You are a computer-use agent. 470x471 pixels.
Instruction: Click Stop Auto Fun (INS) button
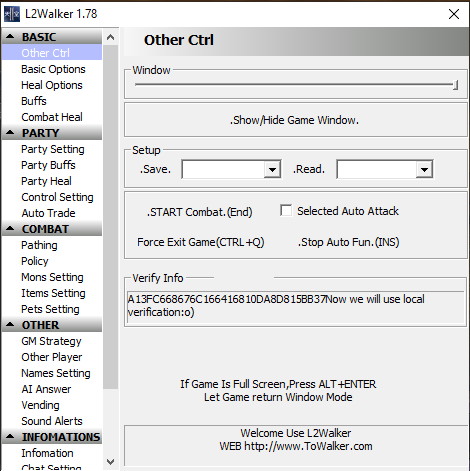pos(348,242)
